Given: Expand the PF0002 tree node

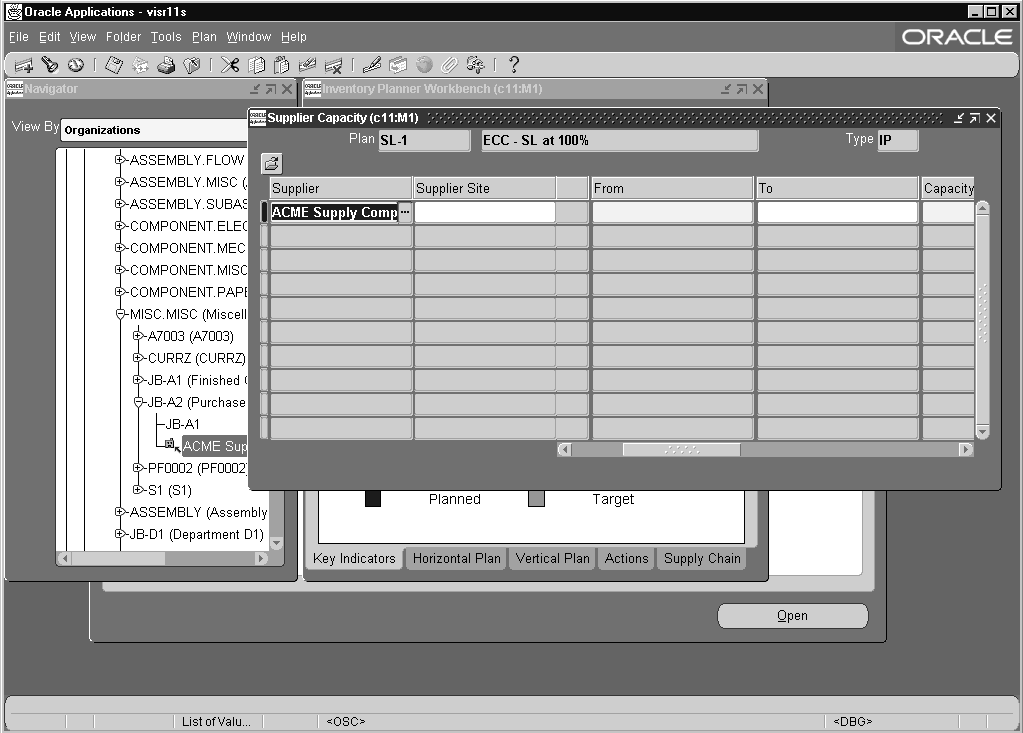Looking at the screenshot, I should click(x=137, y=468).
